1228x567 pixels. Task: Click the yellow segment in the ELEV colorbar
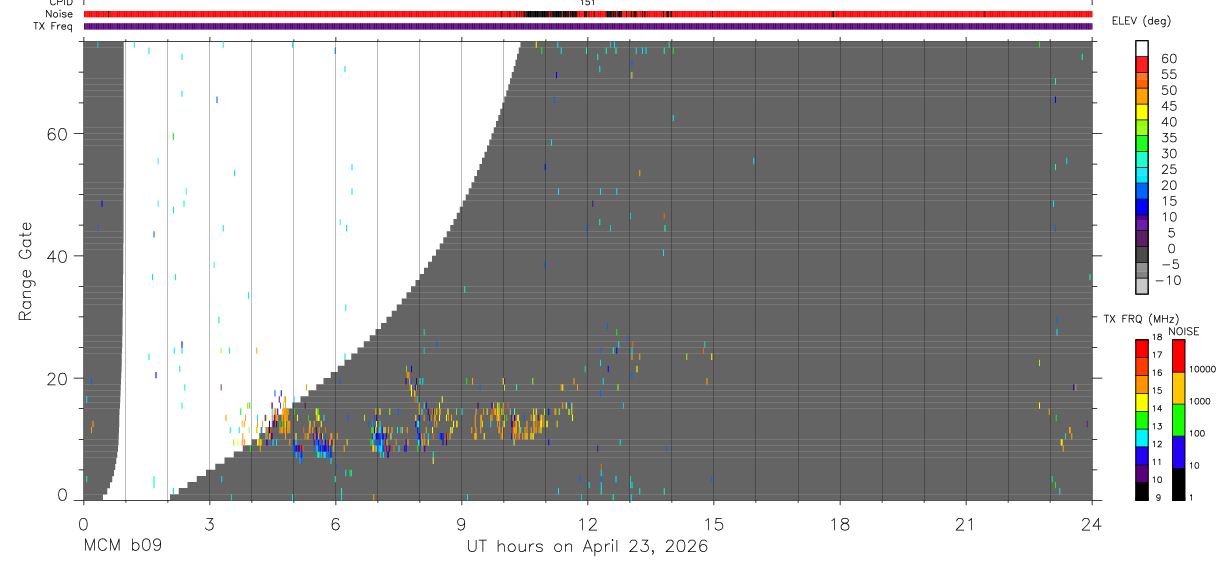pos(1141,112)
